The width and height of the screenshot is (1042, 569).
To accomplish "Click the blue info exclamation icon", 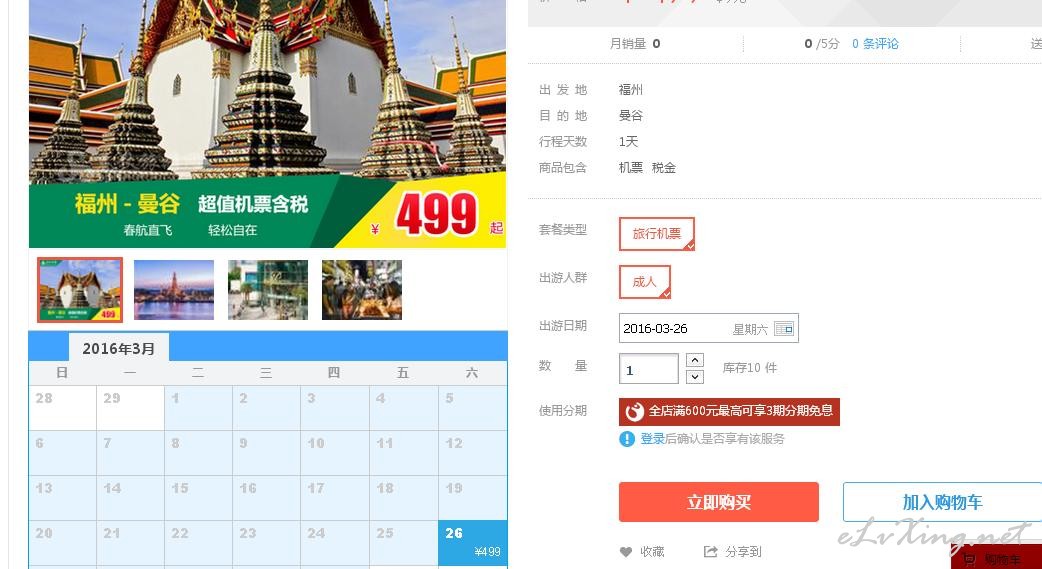I will [x=627, y=439].
